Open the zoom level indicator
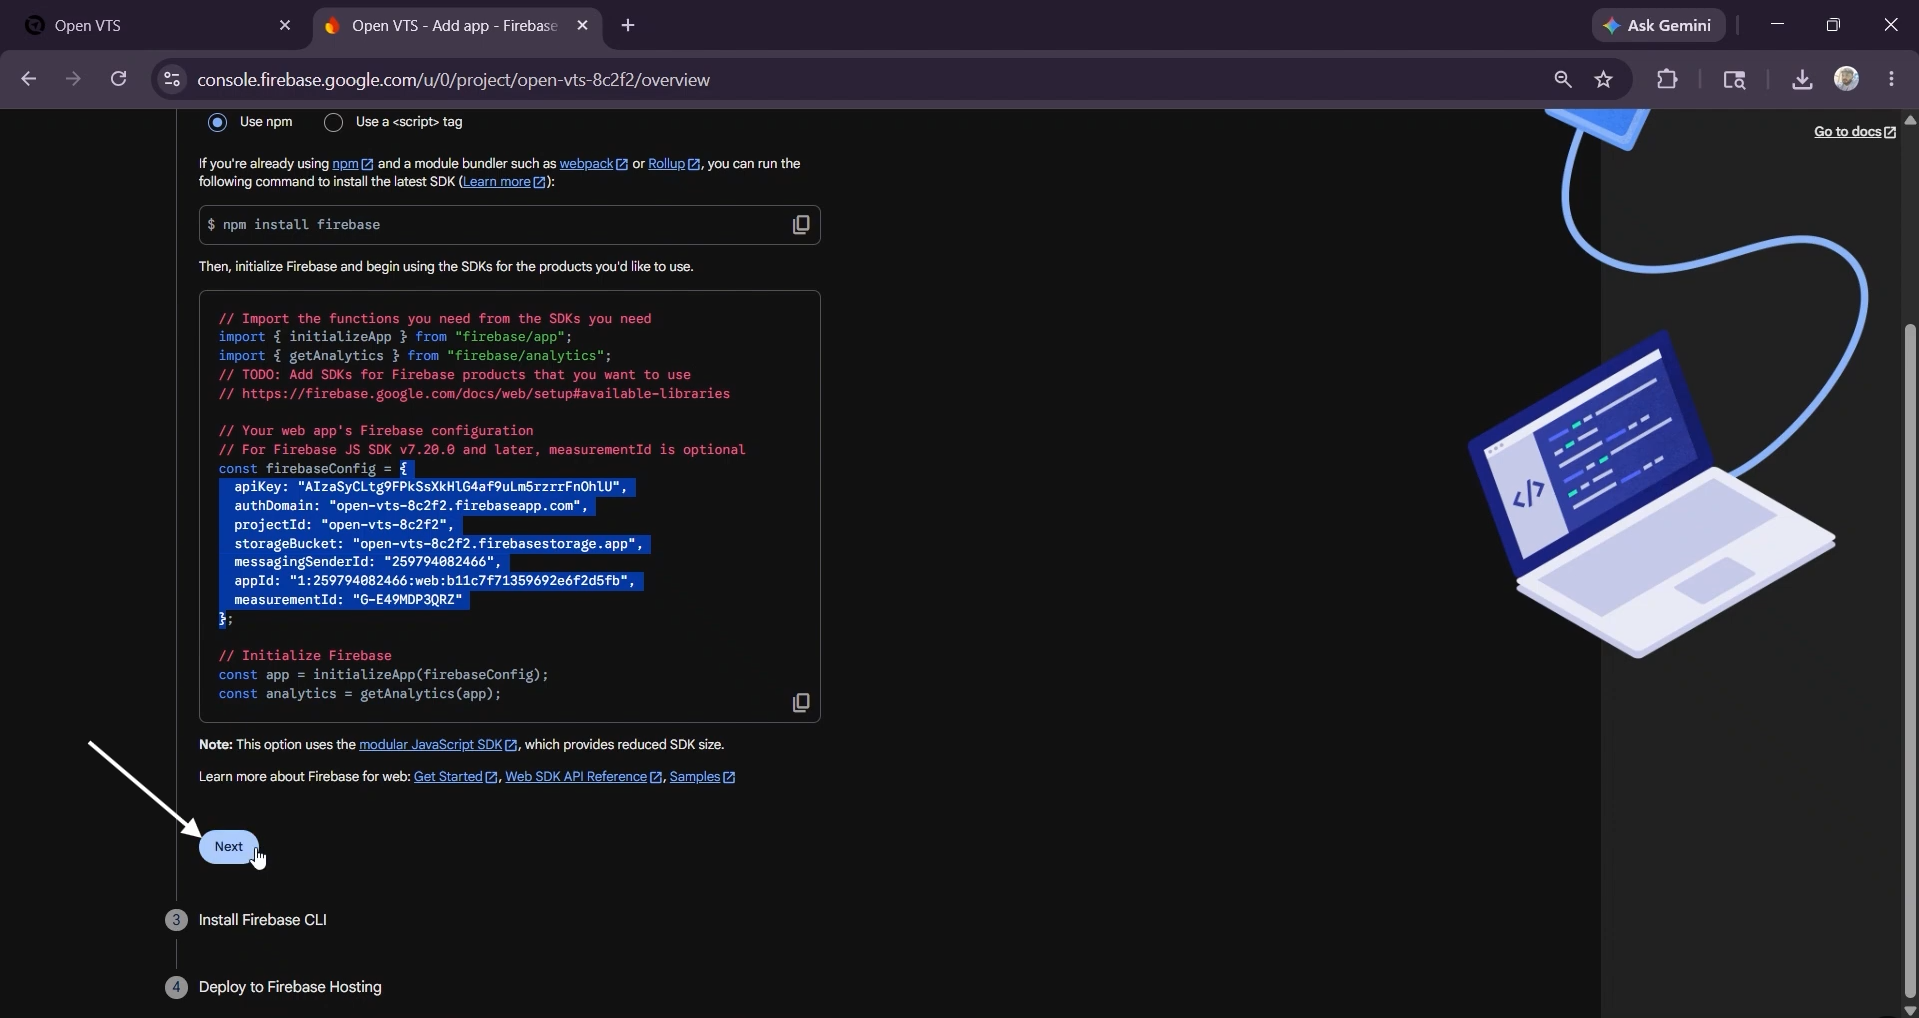This screenshot has width=1919, height=1018. [1562, 79]
